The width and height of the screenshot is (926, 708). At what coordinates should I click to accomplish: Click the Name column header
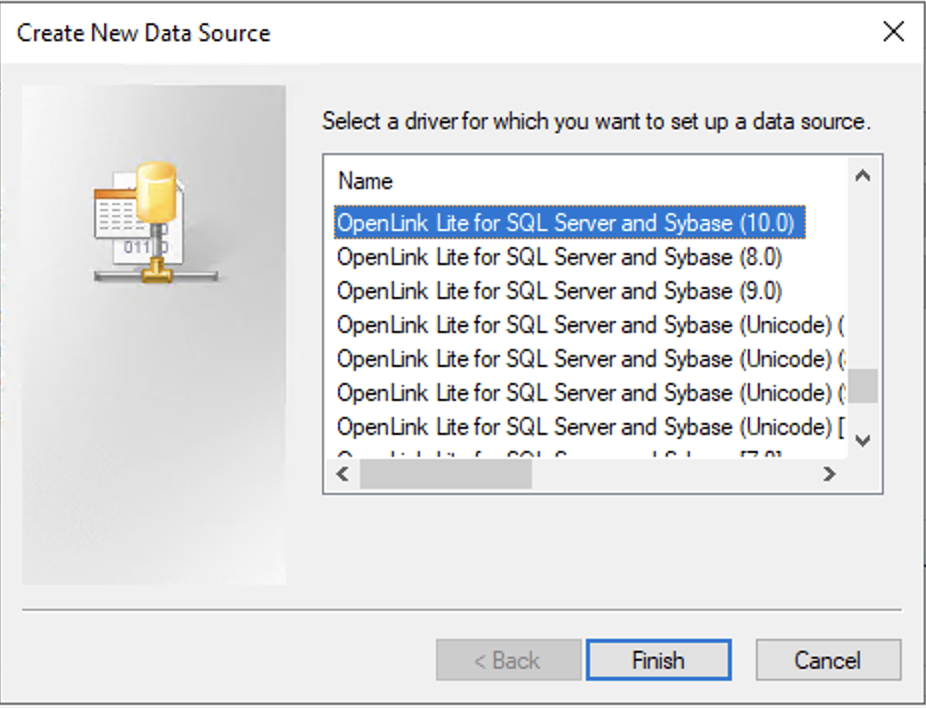pos(366,181)
